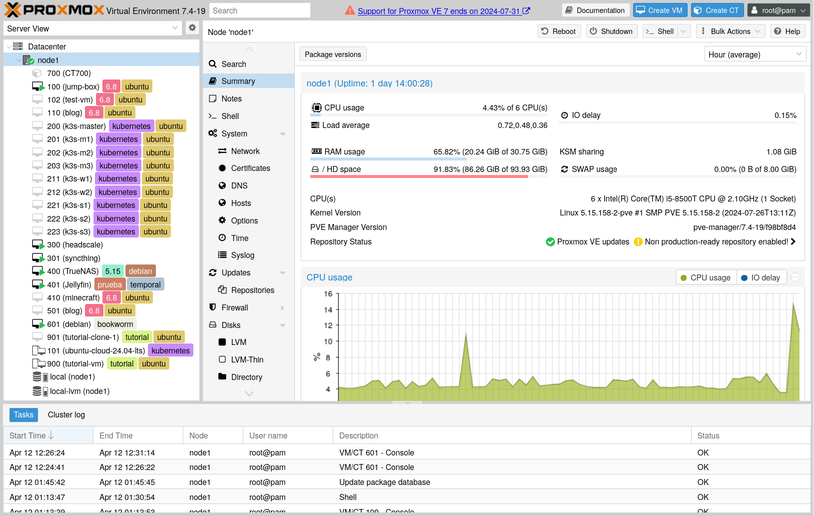Select the 700 (CT700) container icon
This screenshot has width=814, height=516.
[x=37, y=73]
